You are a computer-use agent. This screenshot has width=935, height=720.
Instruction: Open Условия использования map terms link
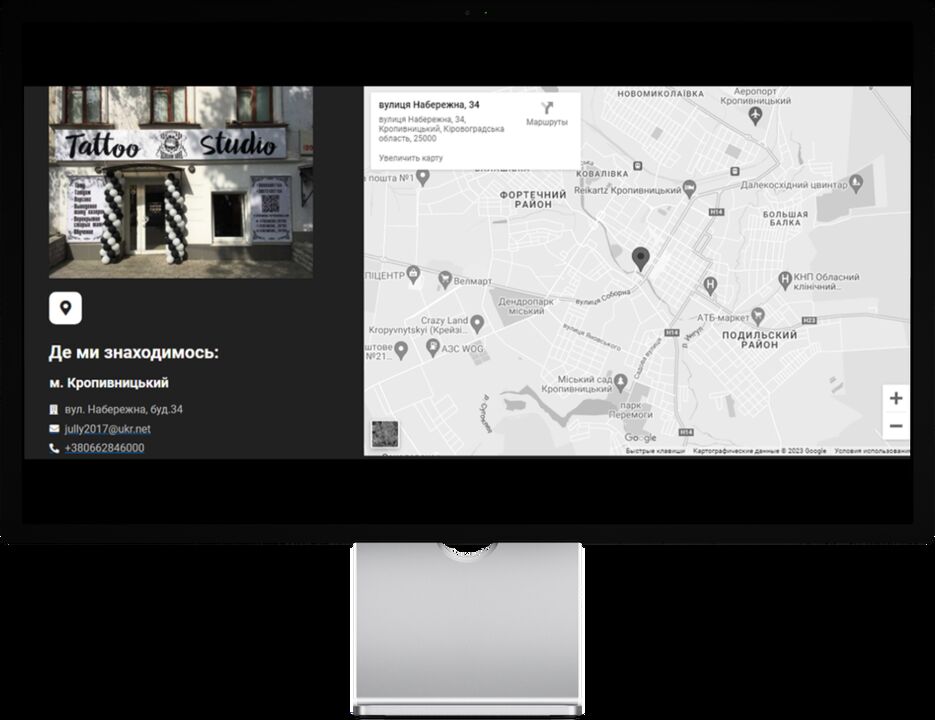pyautogui.click(x=872, y=451)
